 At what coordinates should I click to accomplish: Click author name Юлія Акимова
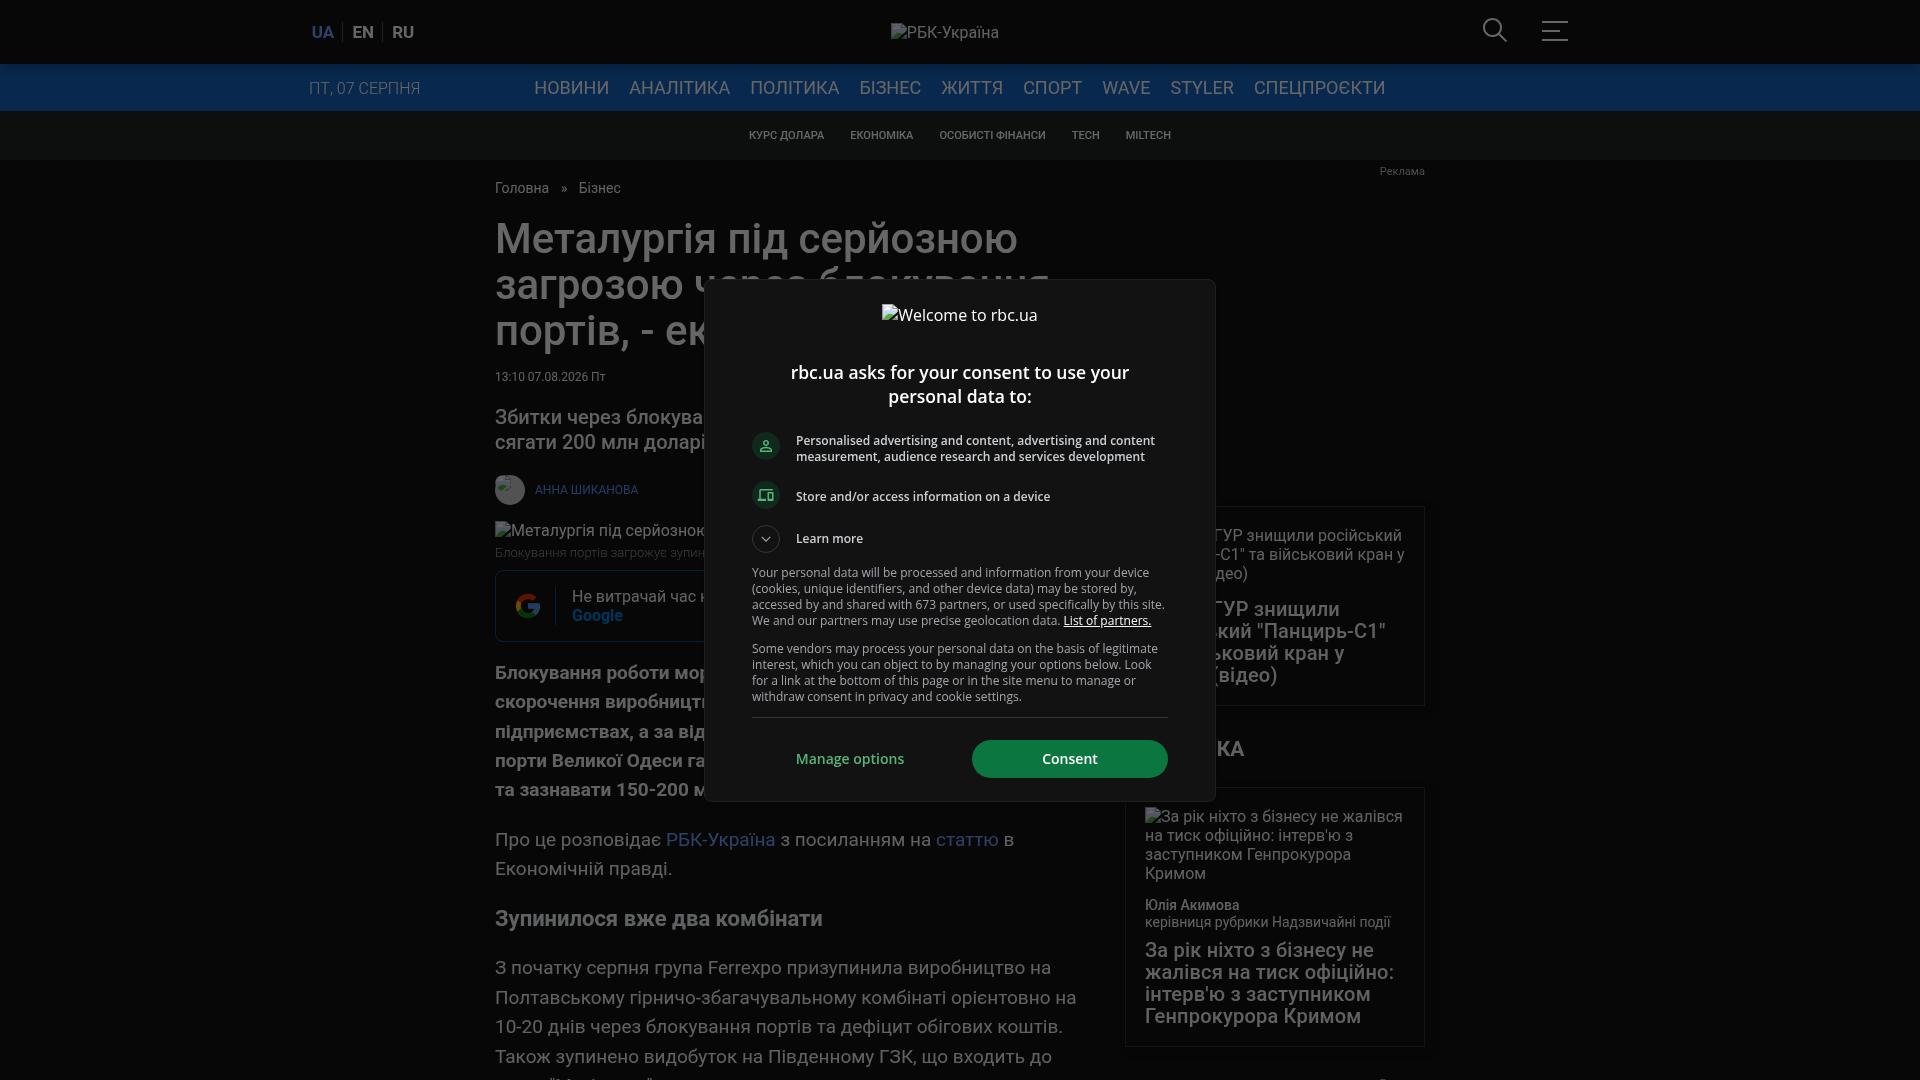pyautogui.click(x=1192, y=905)
